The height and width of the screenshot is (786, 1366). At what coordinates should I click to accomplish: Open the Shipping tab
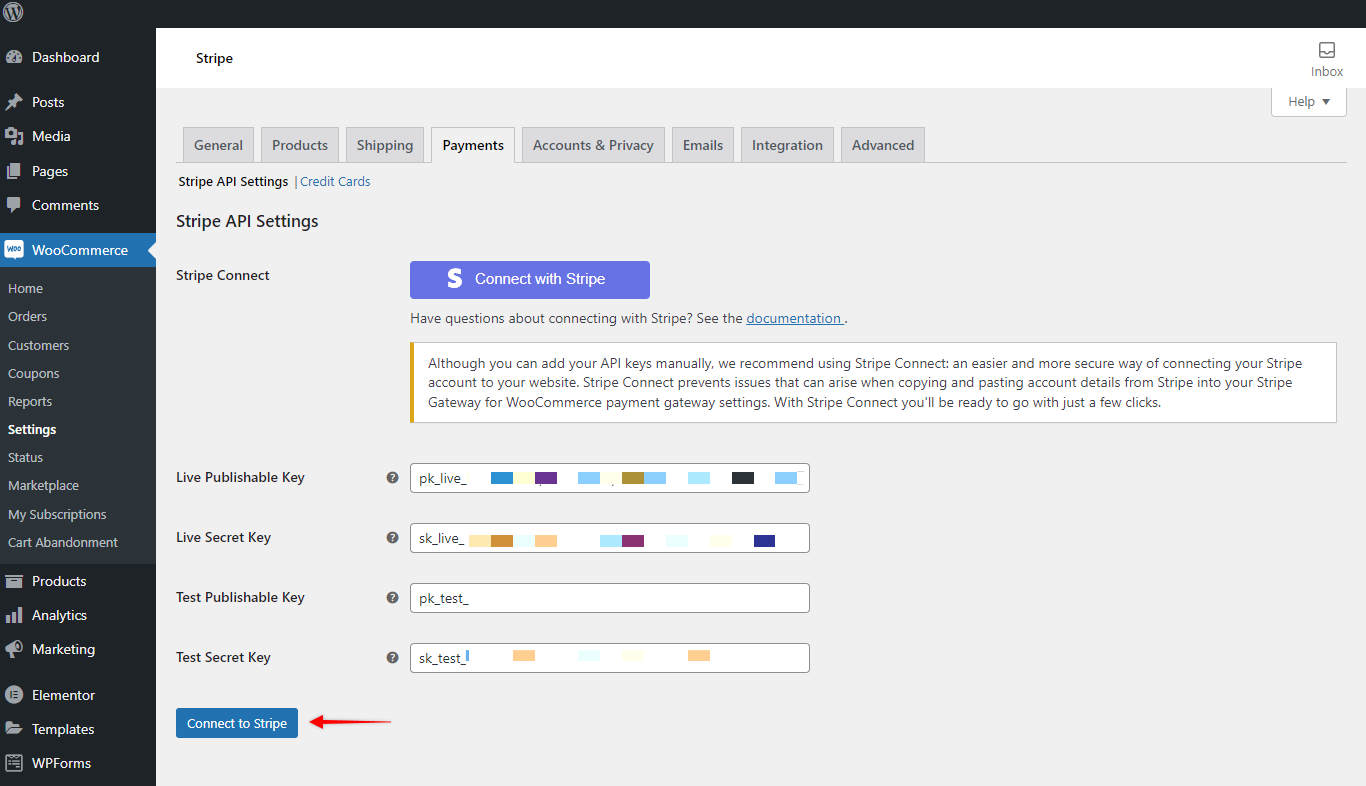pyautogui.click(x=385, y=145)
